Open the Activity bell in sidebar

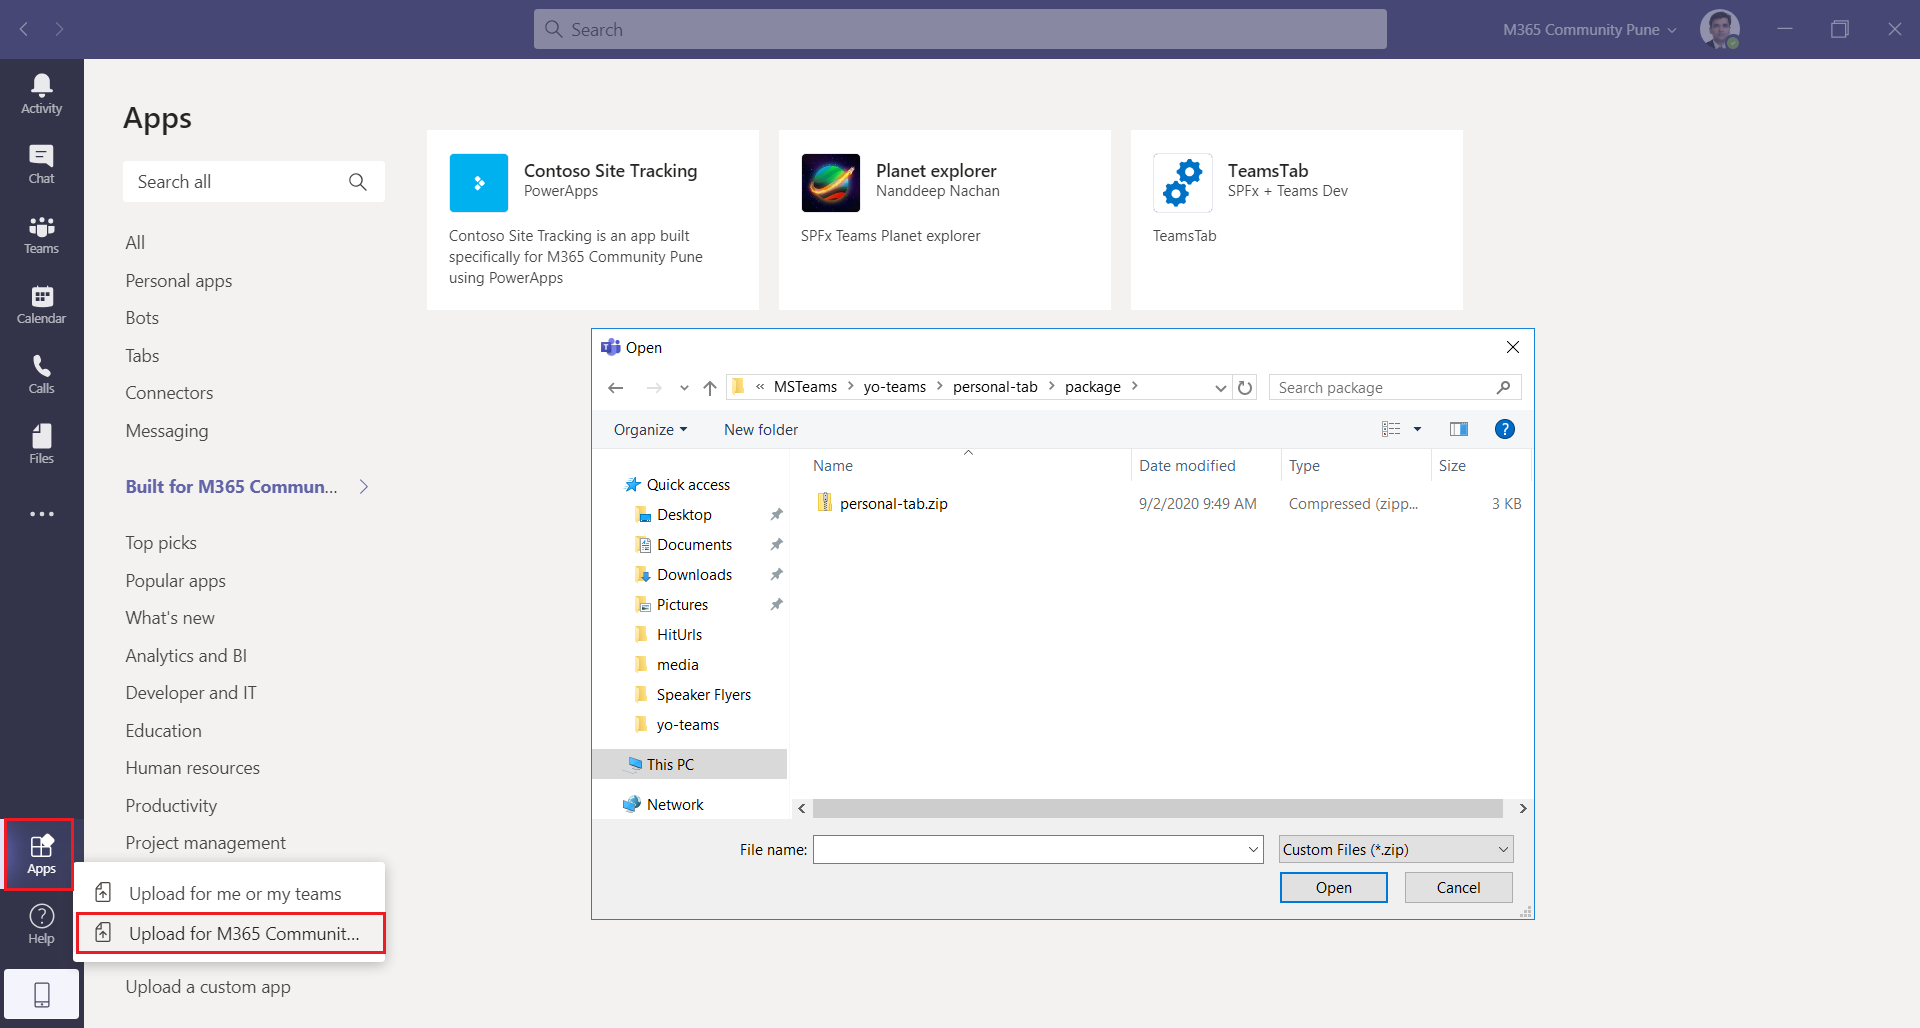tap(41, 94)
